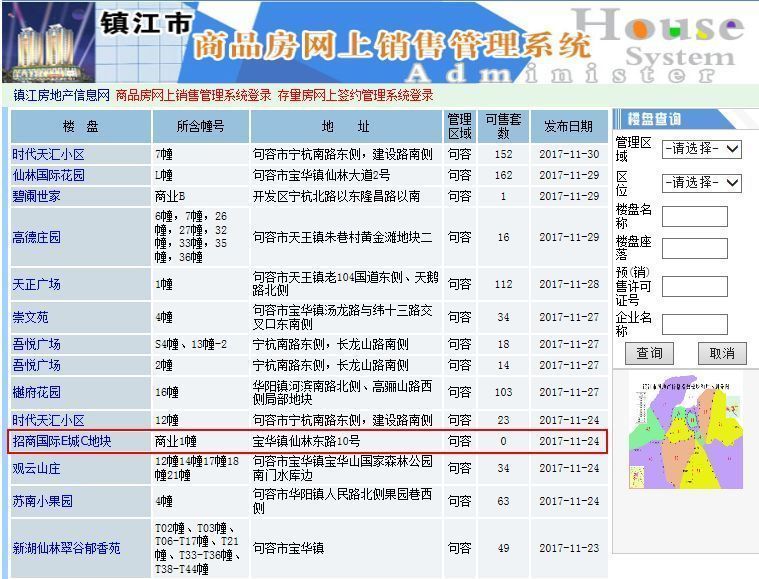
Task: Open 碧澜世家 listing
Action: [36, 196]
